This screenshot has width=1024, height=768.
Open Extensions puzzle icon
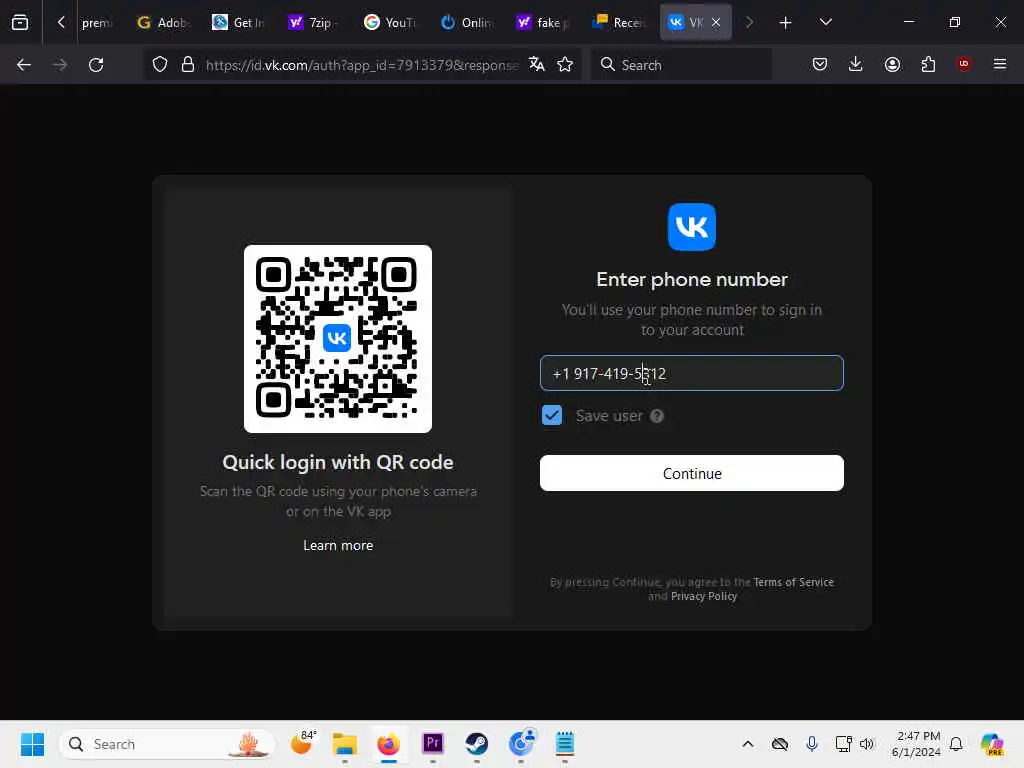coord(928,64)
